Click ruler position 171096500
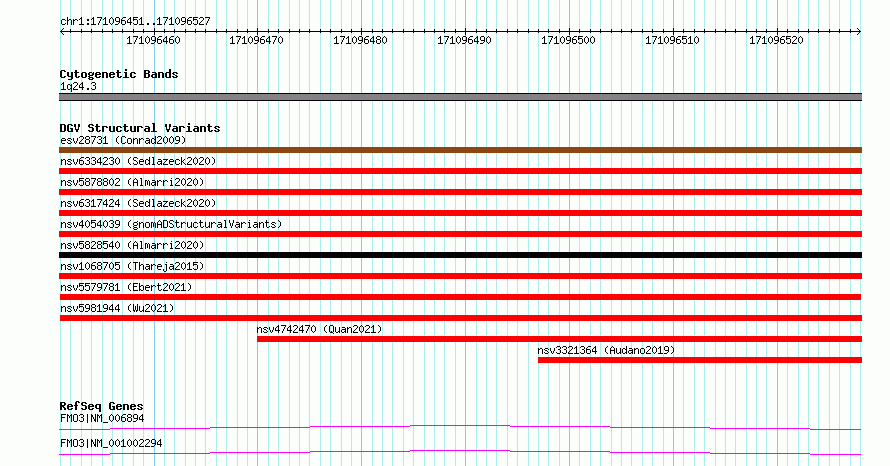The width and height of the screenshot is (890, 466). click(x=568, y=40)
